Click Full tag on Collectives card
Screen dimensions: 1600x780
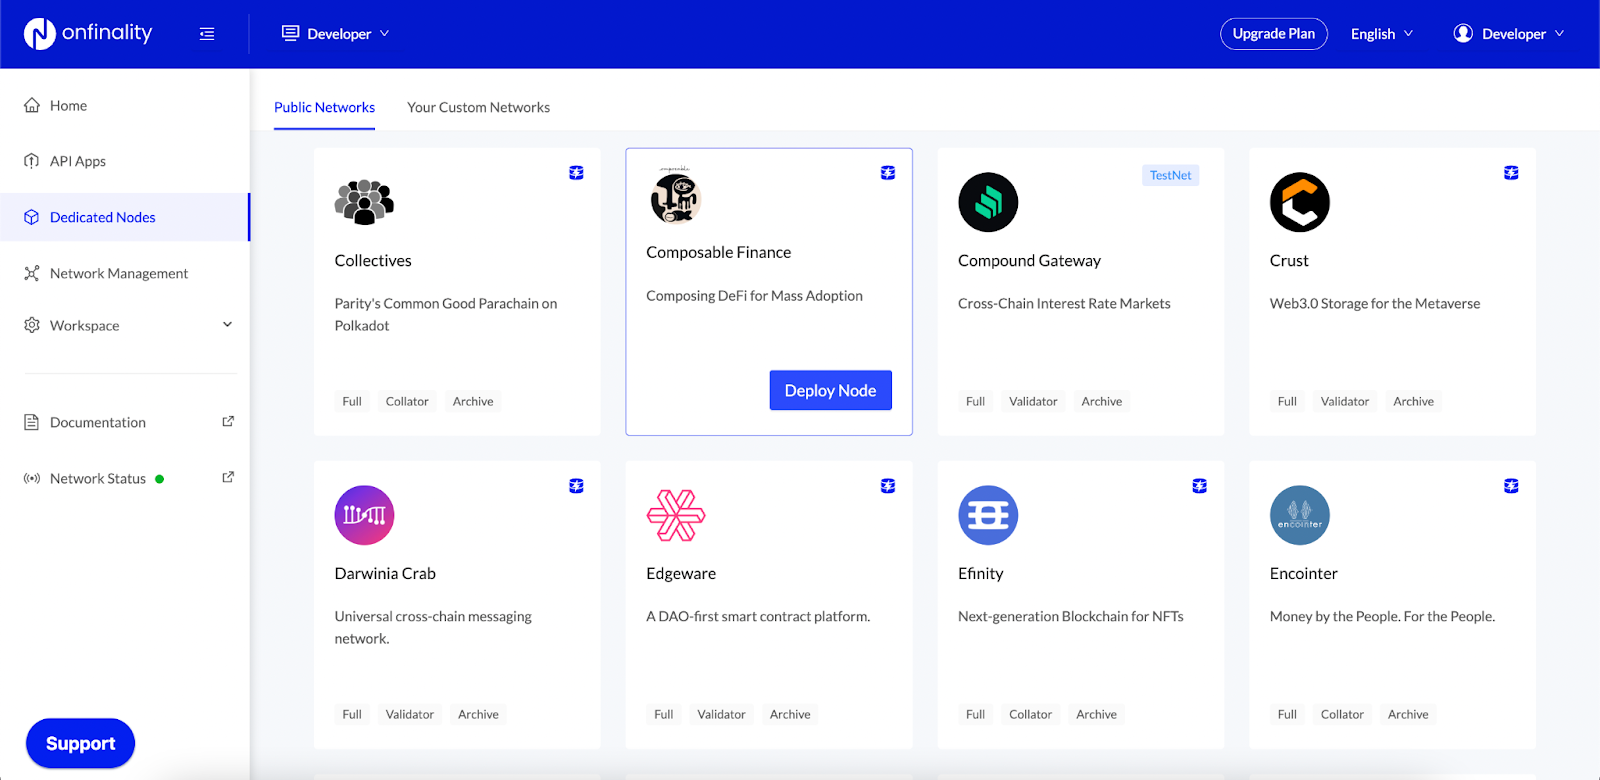pyautogui.click(x=352, y=401)
